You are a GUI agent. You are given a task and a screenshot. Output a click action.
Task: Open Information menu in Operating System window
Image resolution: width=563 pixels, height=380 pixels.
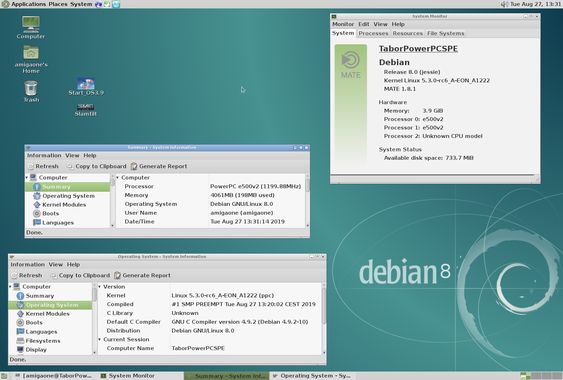(x=27, y=264)
